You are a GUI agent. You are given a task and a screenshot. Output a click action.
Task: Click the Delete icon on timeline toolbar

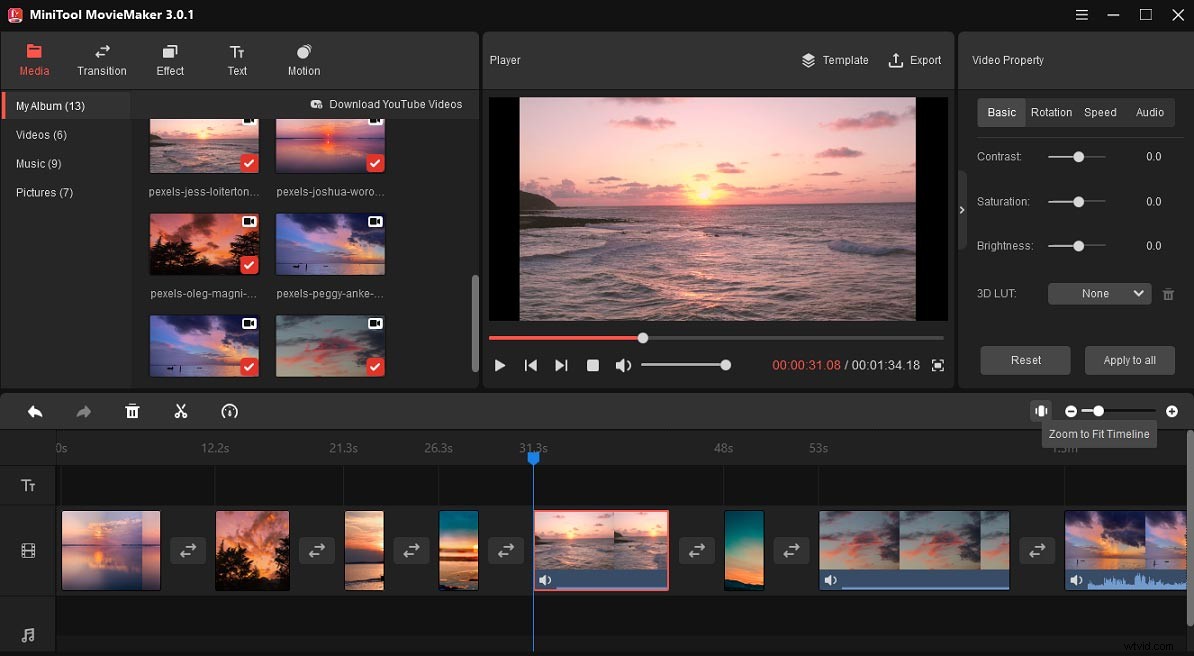pyautogui.click(x=132, y=411)
